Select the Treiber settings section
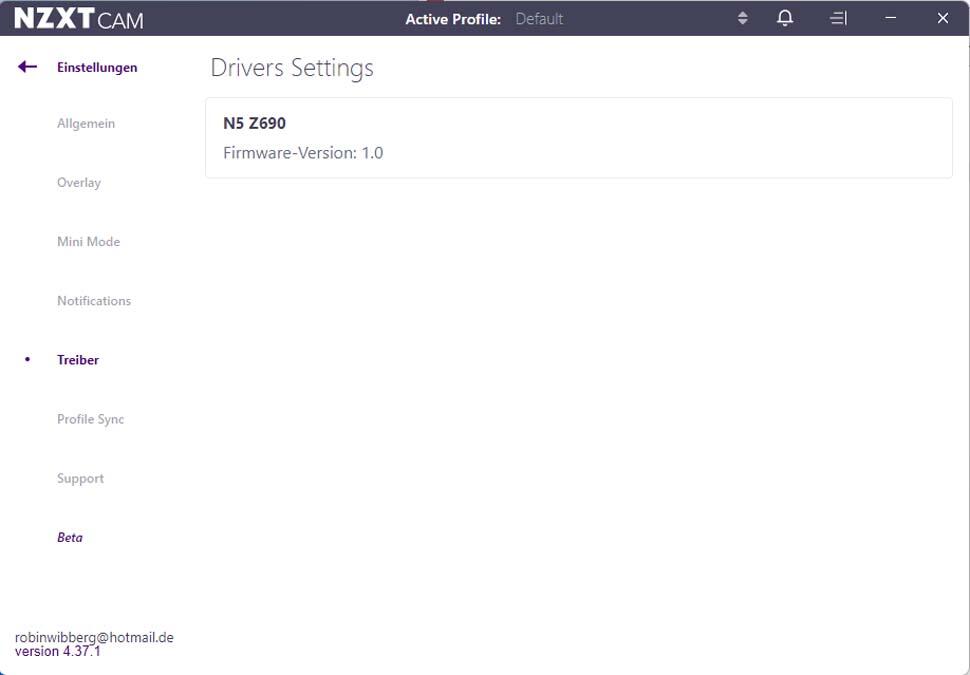This screenshot has height=675, width=970. [78, 359]
